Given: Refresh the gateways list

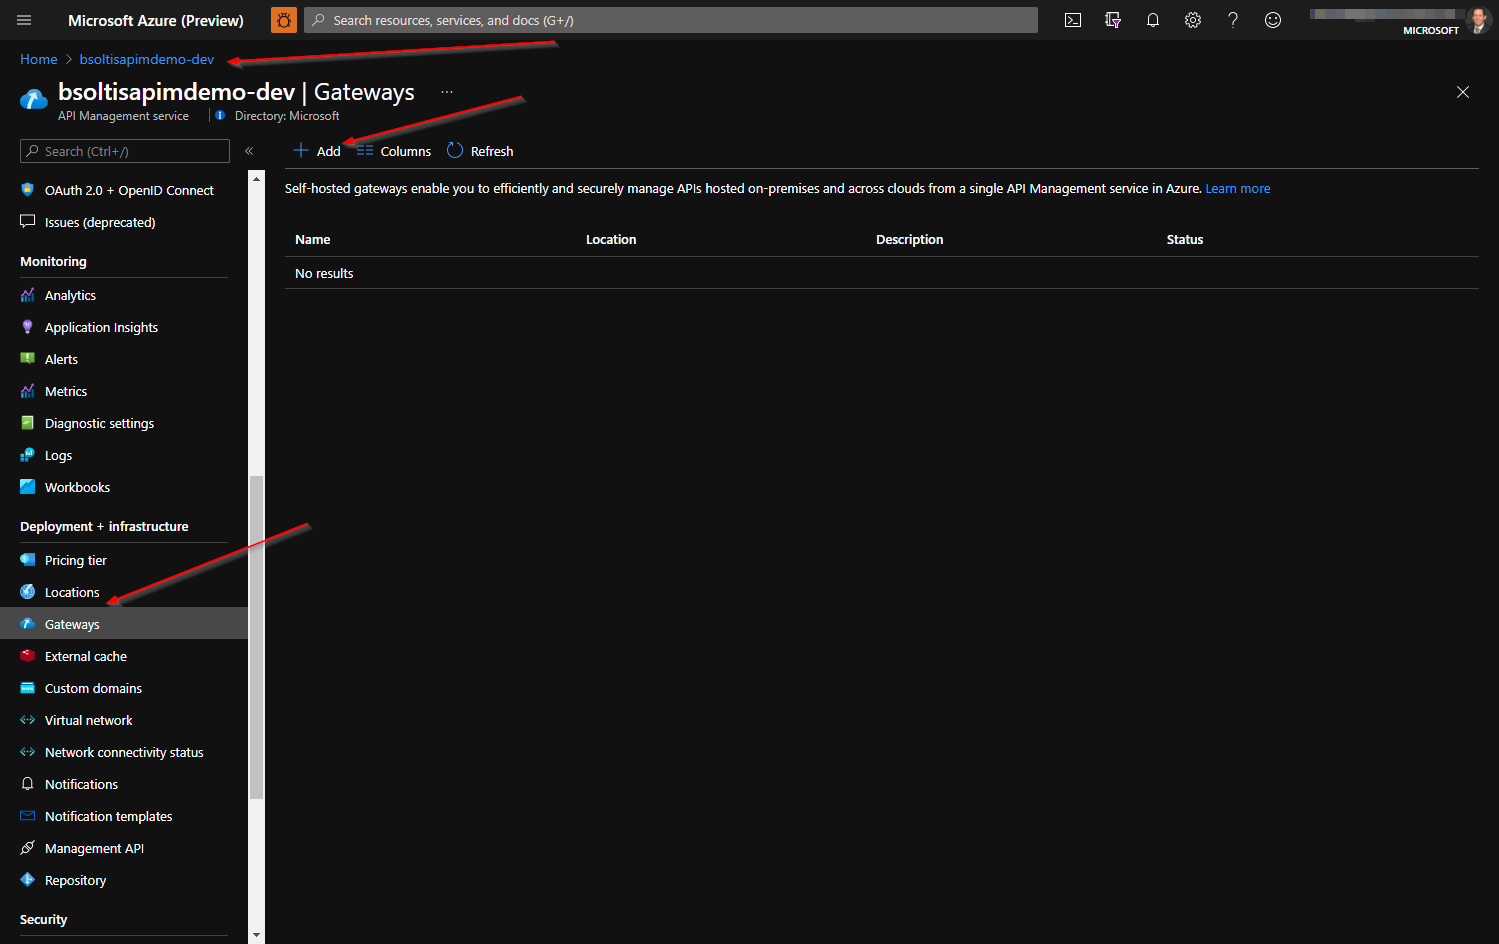Looking at the screenshot, I should coord(480,151).
